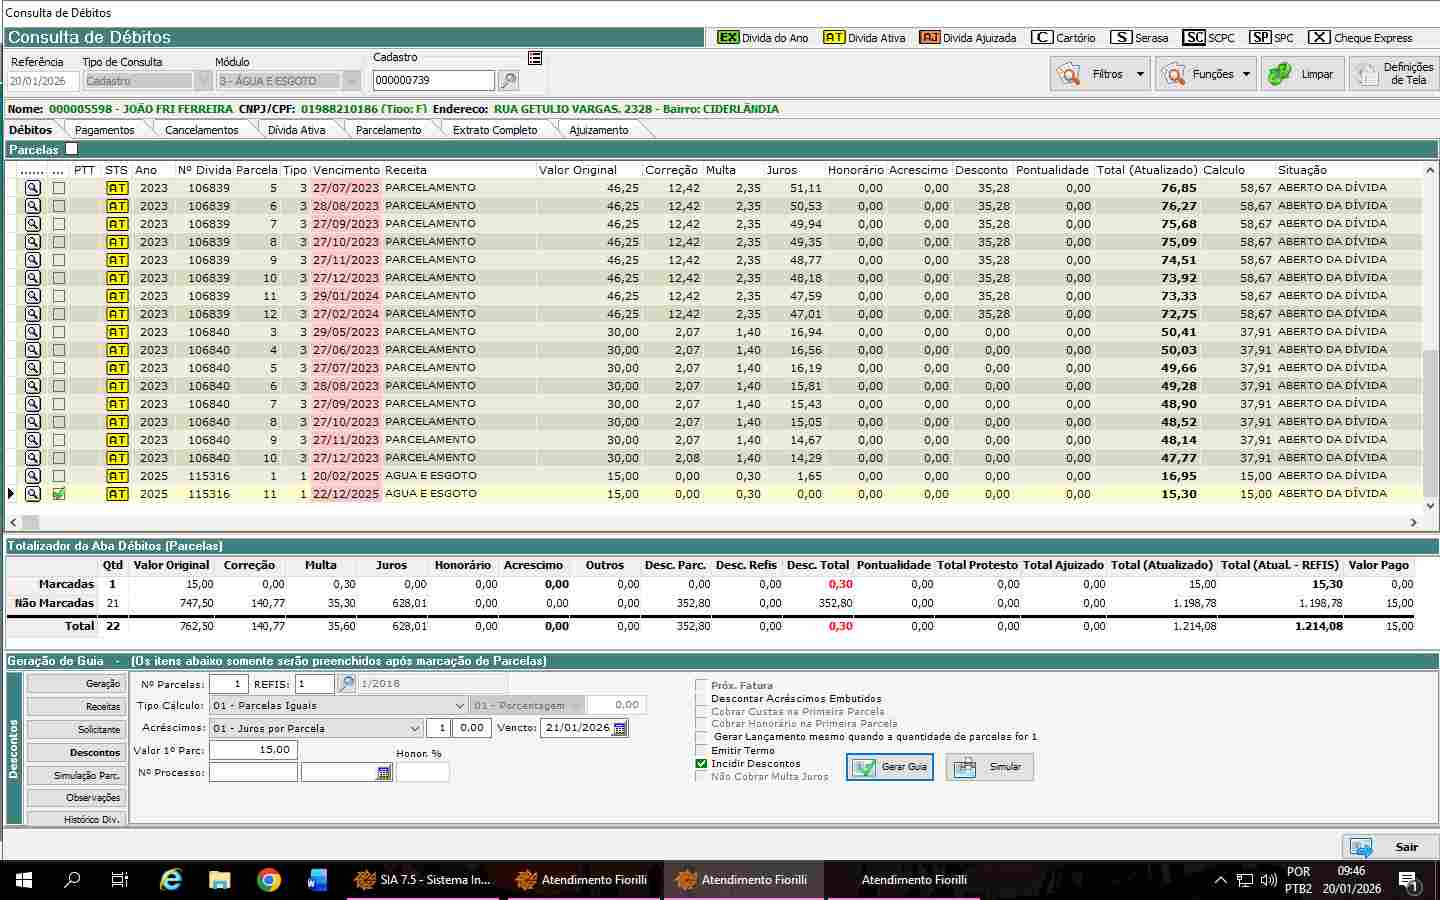
Task: Expand the Tipo Cálculo dropdown
Action: (459, 706)
